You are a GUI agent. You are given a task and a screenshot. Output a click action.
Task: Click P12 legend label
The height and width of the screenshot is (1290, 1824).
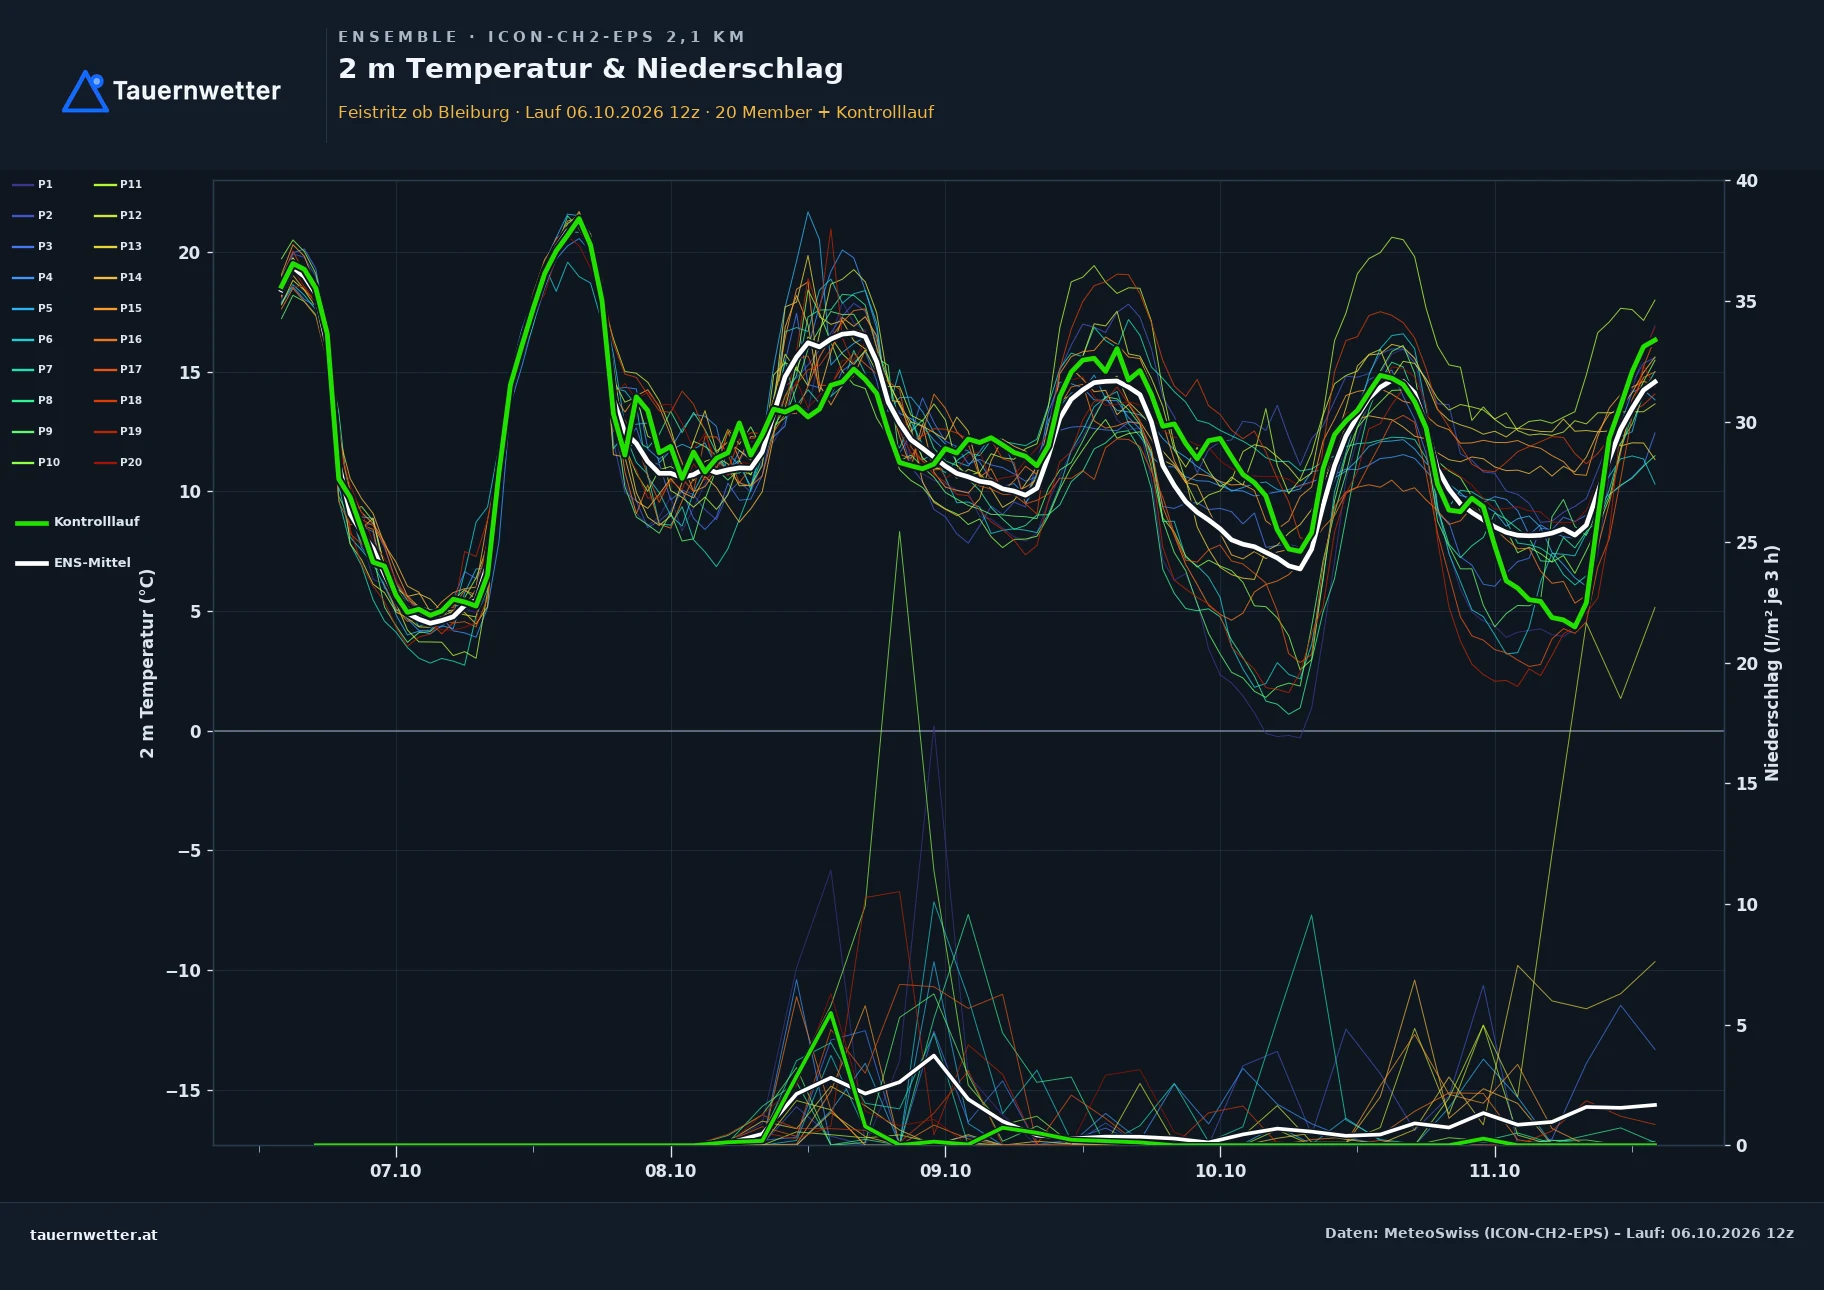coord(131,215)
